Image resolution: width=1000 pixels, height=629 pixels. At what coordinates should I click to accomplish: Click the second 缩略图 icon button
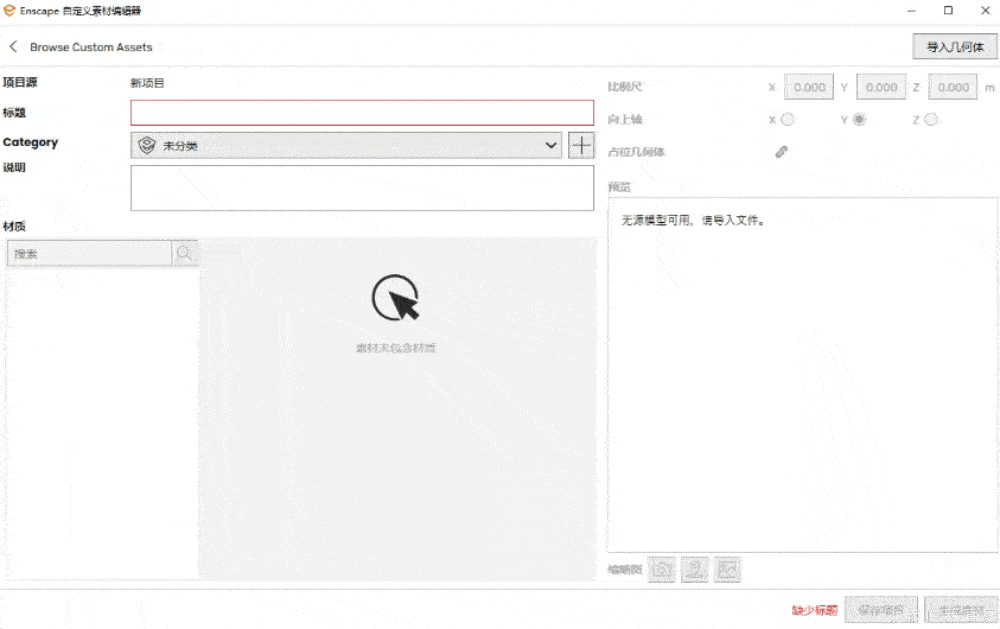coord(695,570)
